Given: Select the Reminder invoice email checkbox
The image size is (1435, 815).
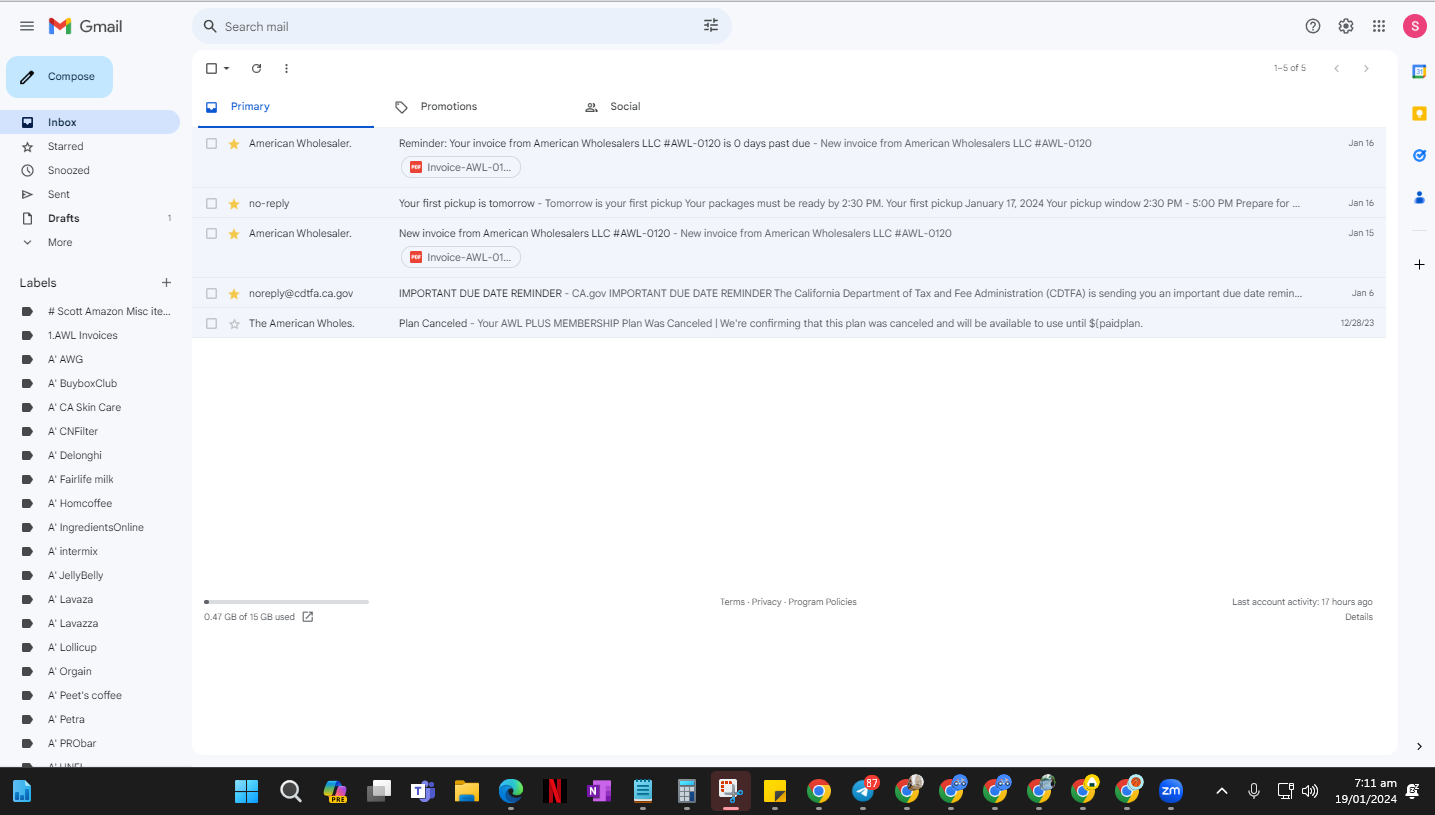Looking at the screenshot, I should coord(211,143).
